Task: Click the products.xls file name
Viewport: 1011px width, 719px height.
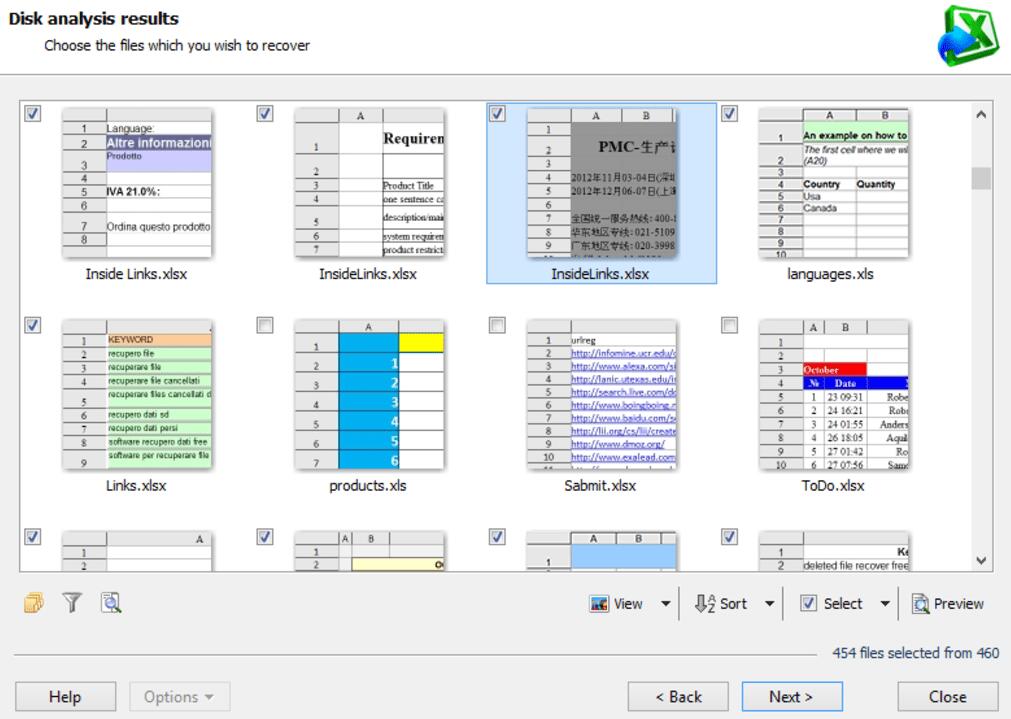Action: [x=368, y=486]
